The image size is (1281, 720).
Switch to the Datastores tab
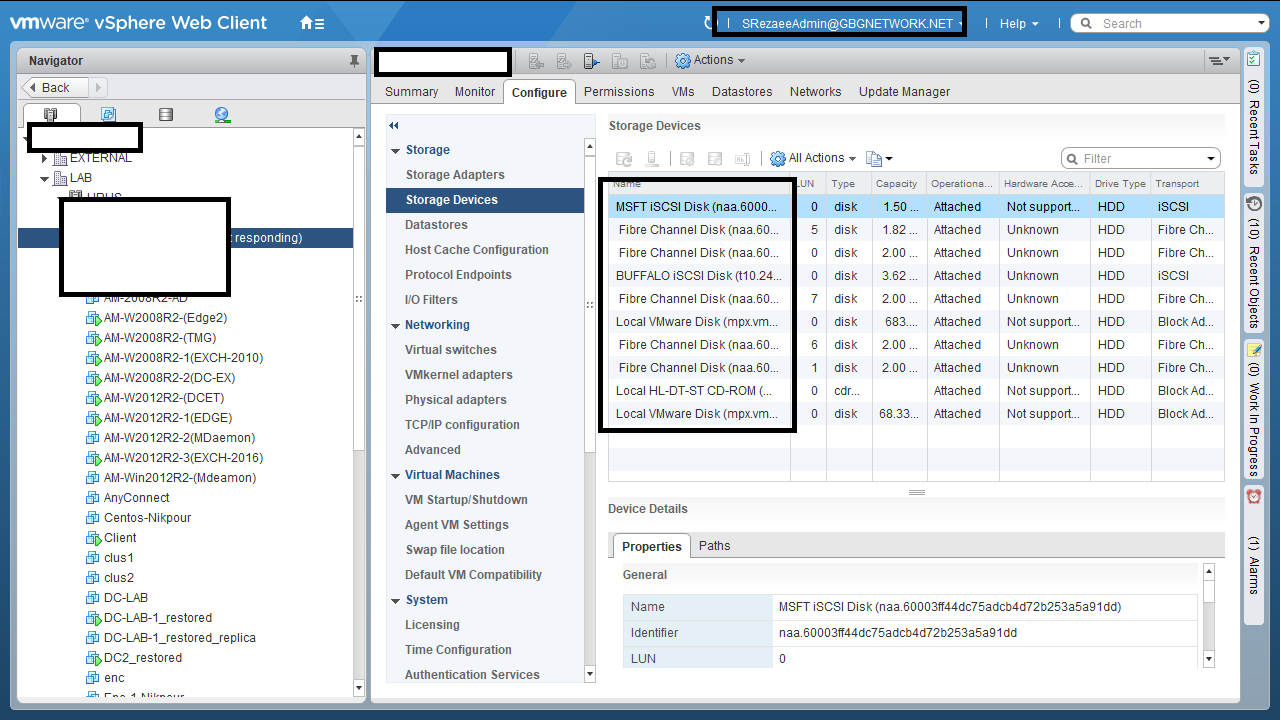(741, 91)
